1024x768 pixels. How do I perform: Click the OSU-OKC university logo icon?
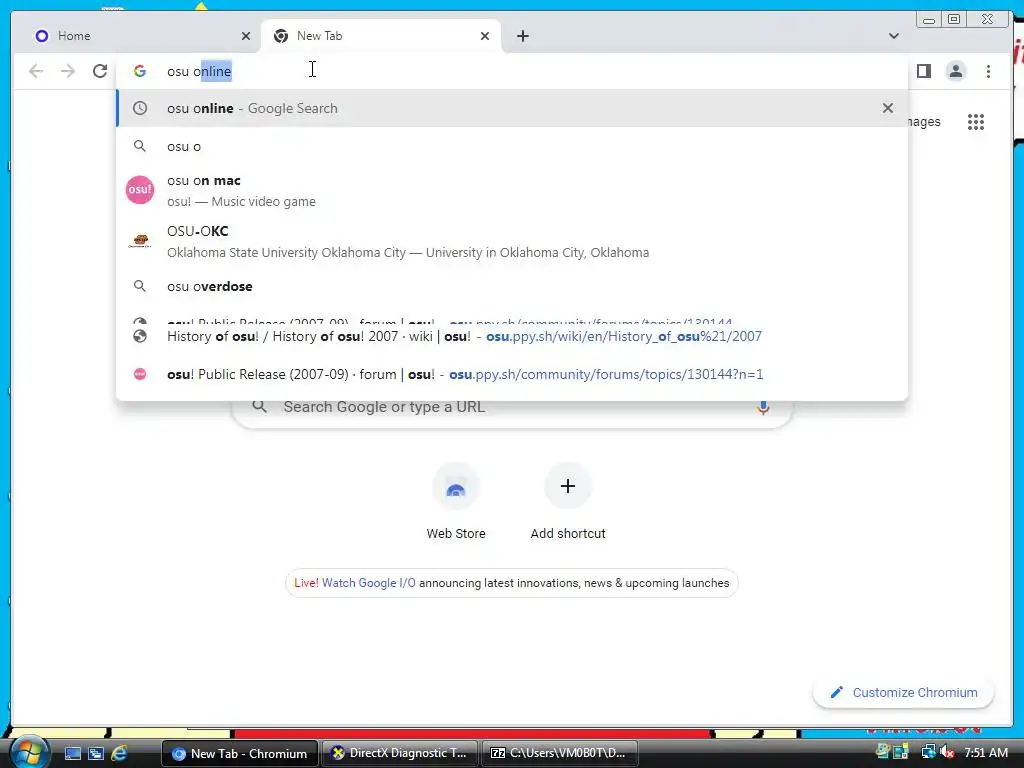[140, 241]
